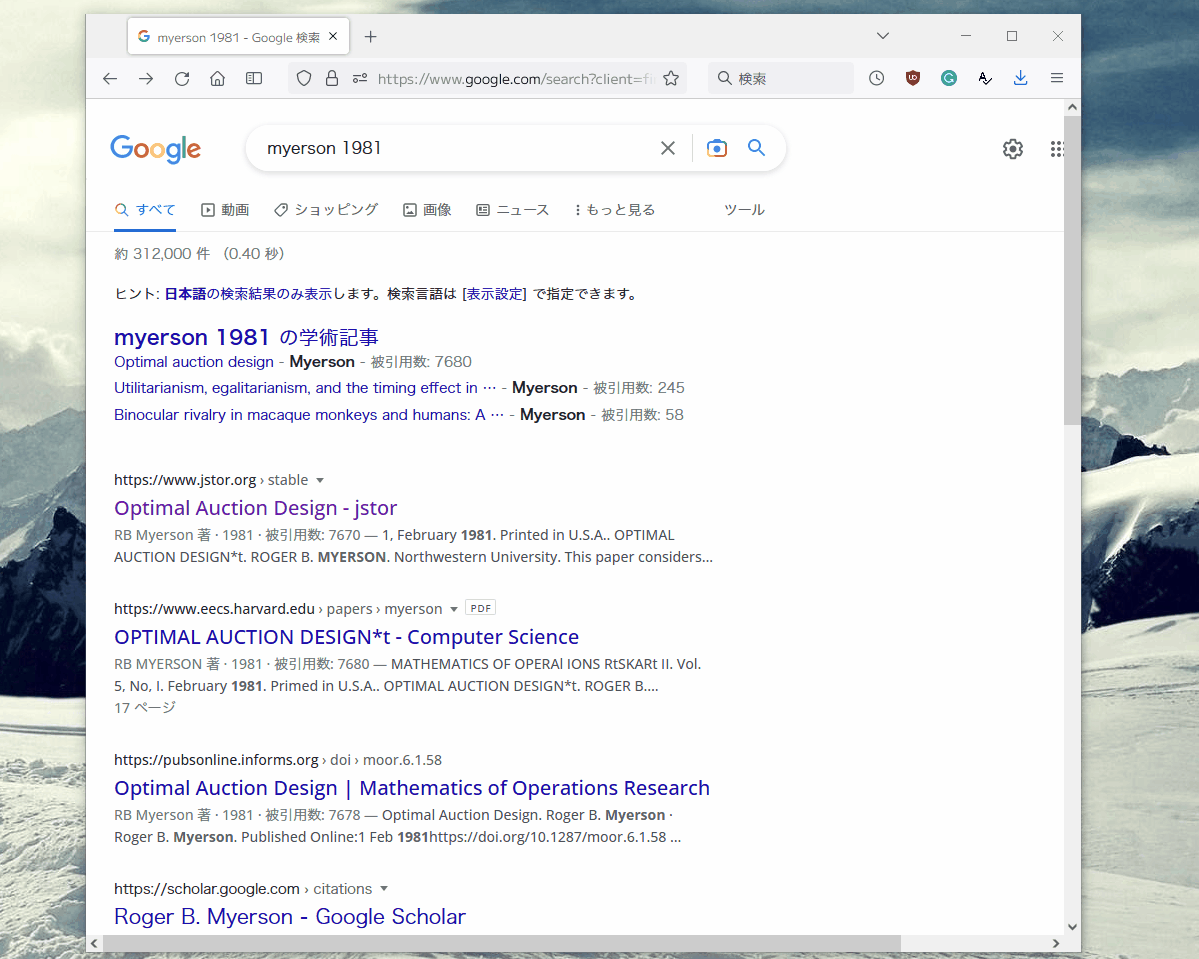The height and width of the screenshot is (959, 1199).
Task: Switch to the 画像 tab
Action: (427, 210)
